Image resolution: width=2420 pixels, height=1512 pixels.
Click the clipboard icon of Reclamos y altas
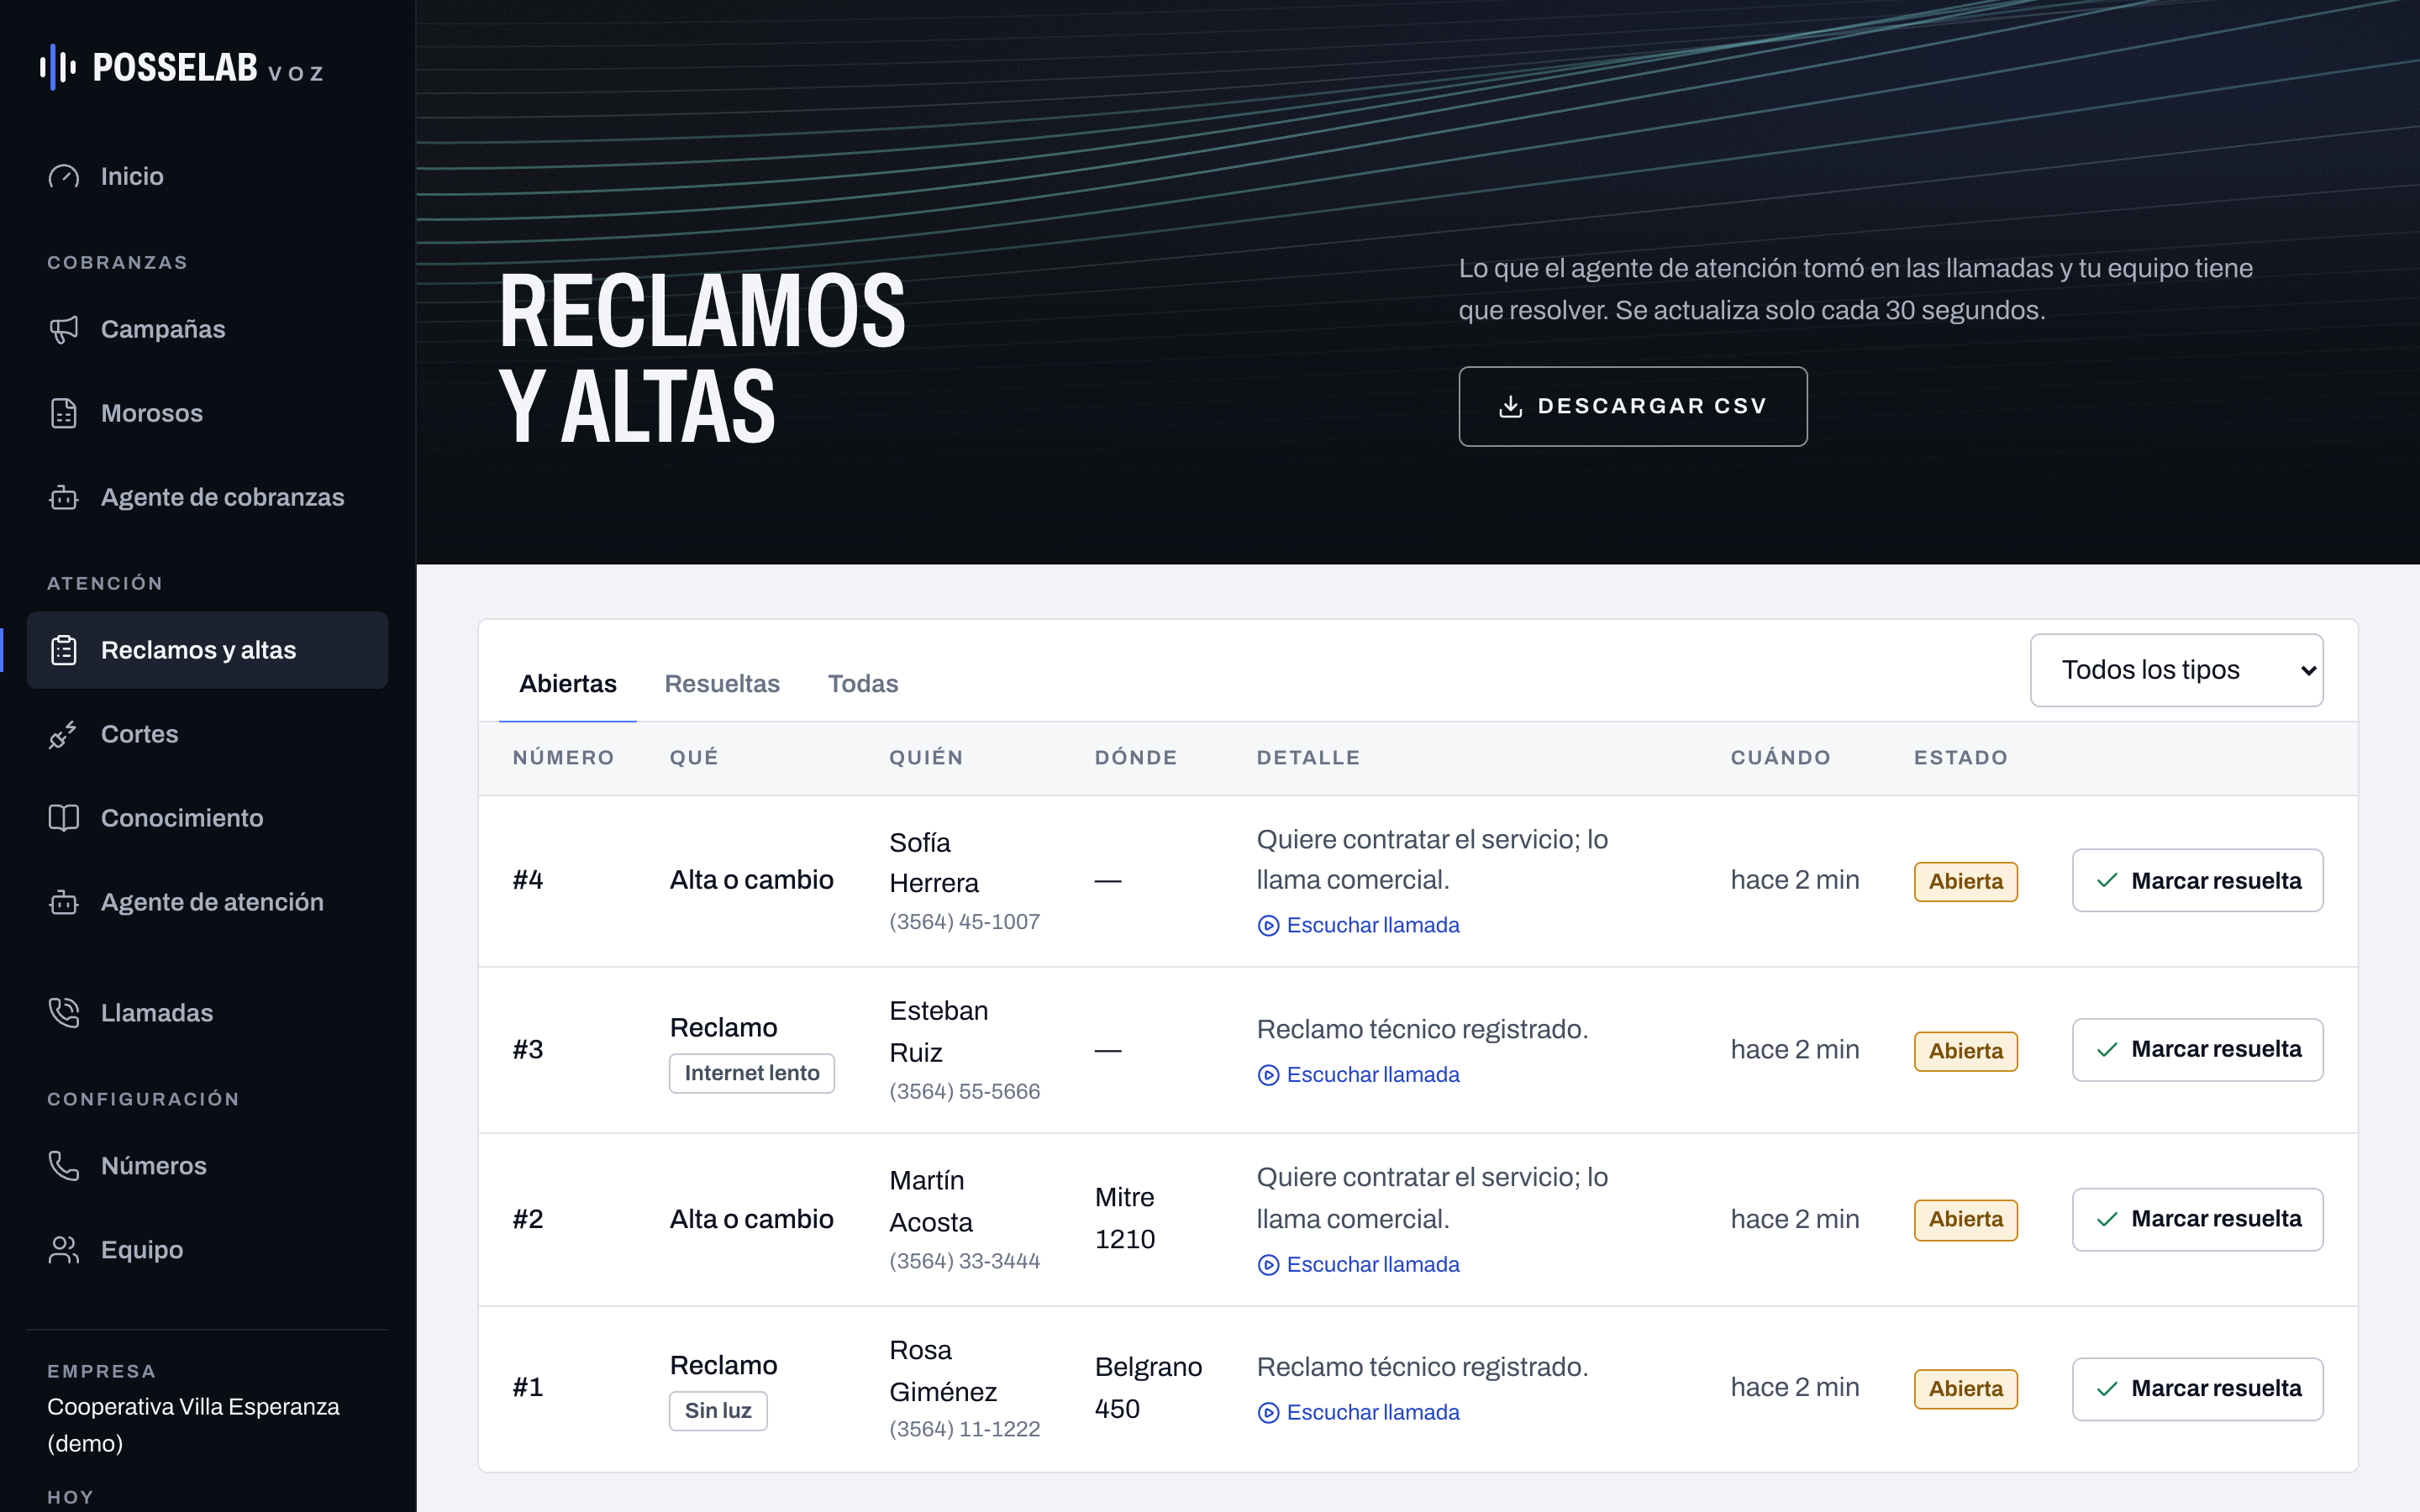click(64, 651)
